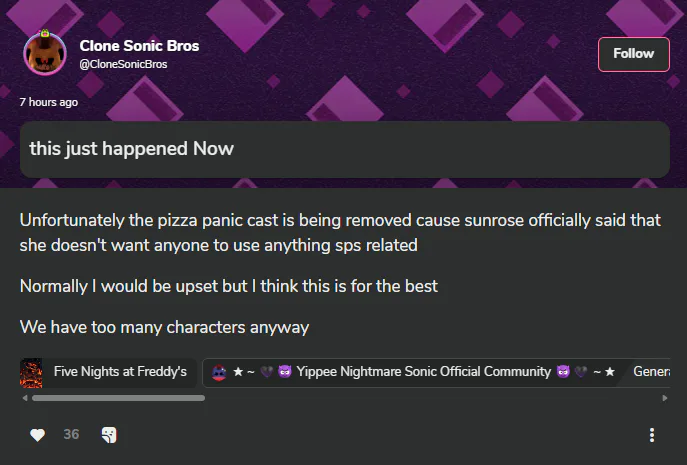The width and height of the screenshot is (687, 465).
Task: Click the scrollbar left arrow
Action: point(25,398)
